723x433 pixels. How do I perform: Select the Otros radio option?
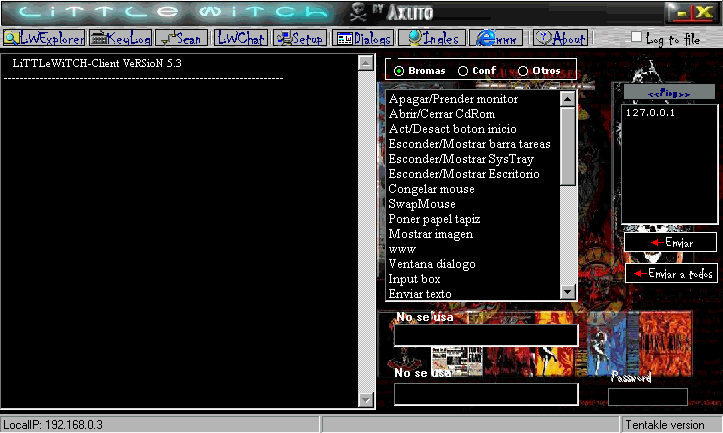523,71
